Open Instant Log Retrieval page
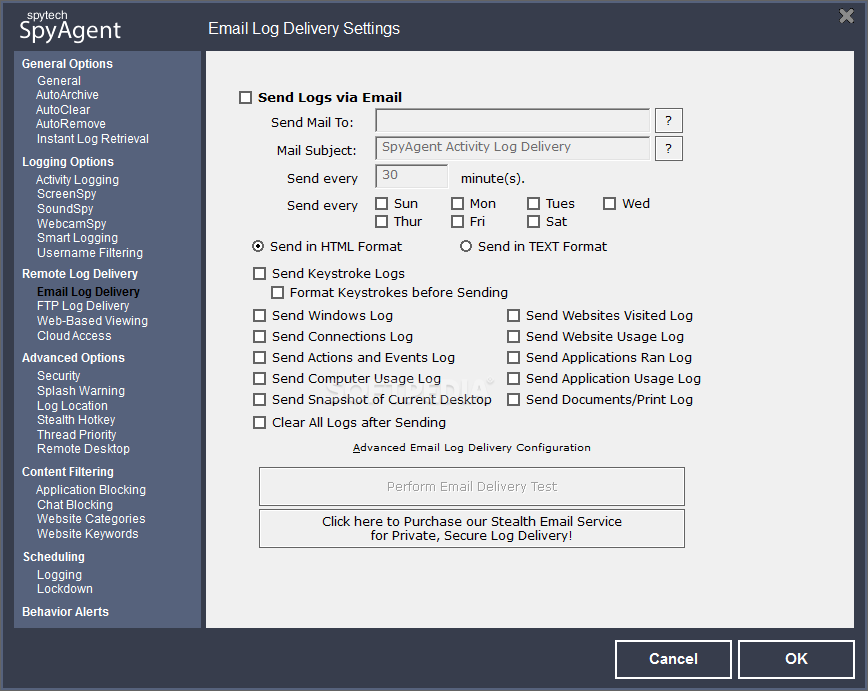868x691 pixels. [92, 139]
